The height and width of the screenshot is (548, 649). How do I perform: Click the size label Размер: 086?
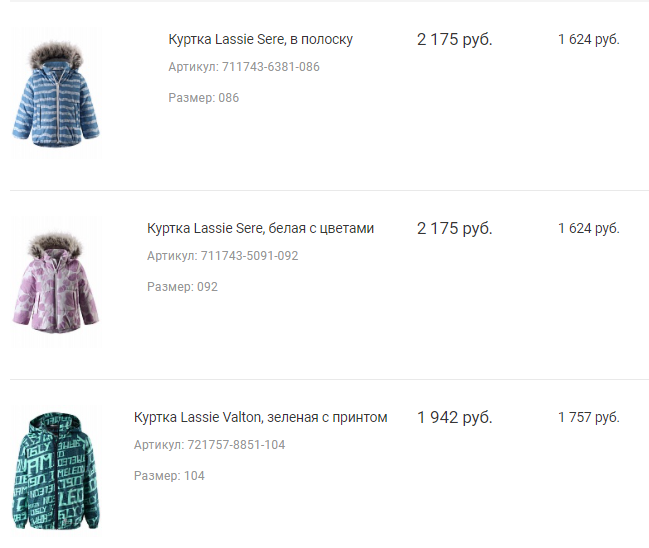[204, 98]
